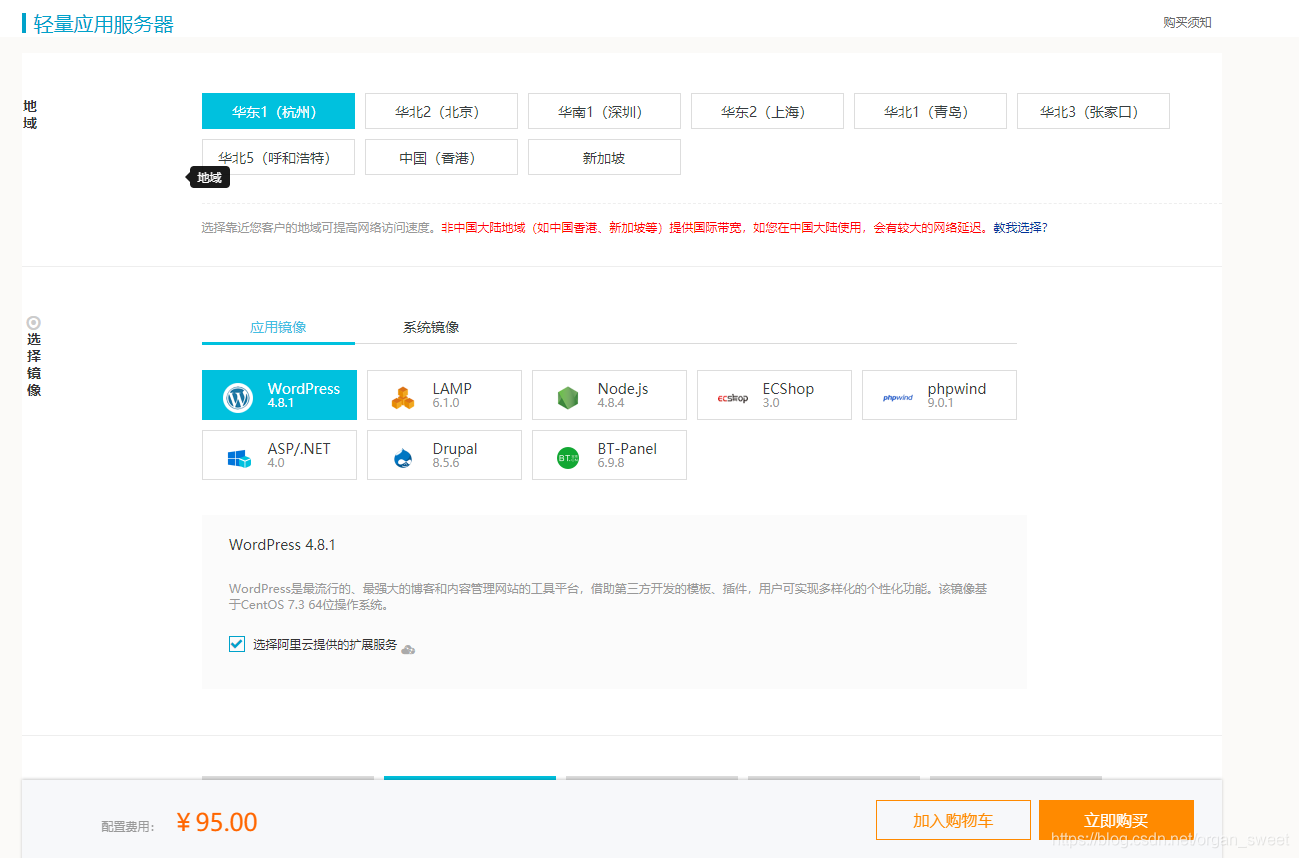Switch to the 应用镜像 tab
Viewport: 1299px width, 858px height.
278,325
